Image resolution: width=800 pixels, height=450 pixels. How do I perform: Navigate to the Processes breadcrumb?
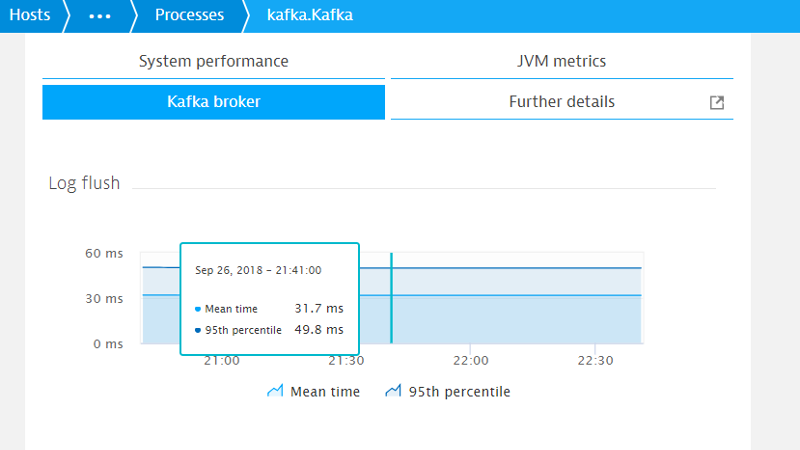(x=189, y=16)
